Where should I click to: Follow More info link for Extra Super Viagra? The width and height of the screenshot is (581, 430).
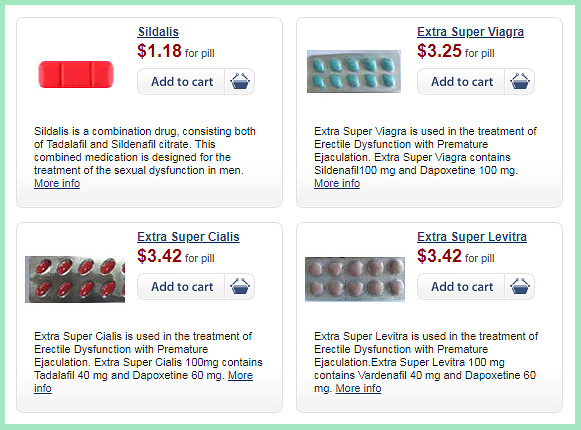coord(337,183)
